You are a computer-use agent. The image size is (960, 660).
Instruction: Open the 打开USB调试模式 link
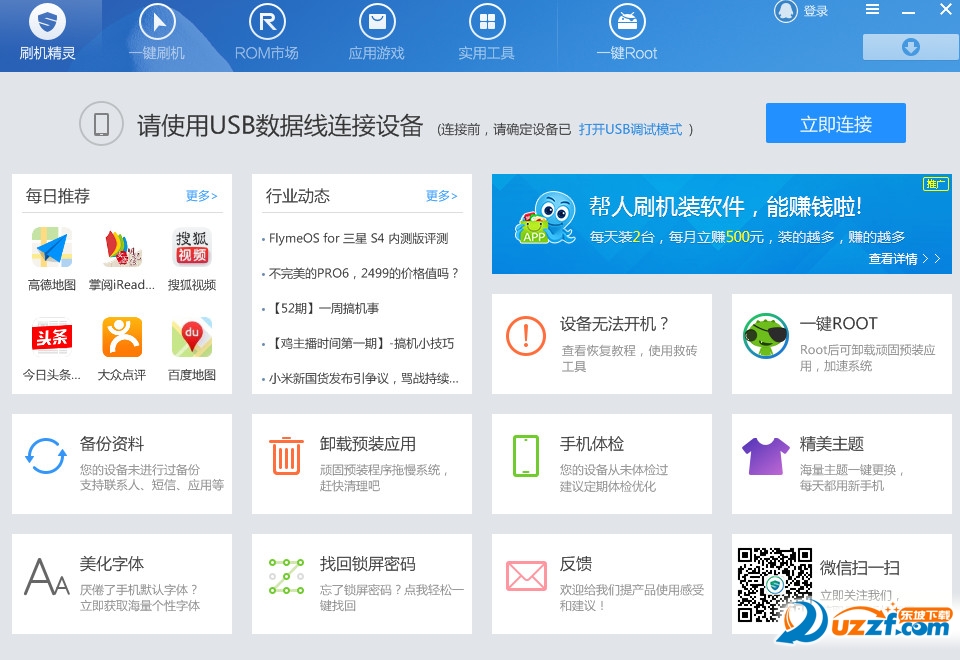pos(630,129)
